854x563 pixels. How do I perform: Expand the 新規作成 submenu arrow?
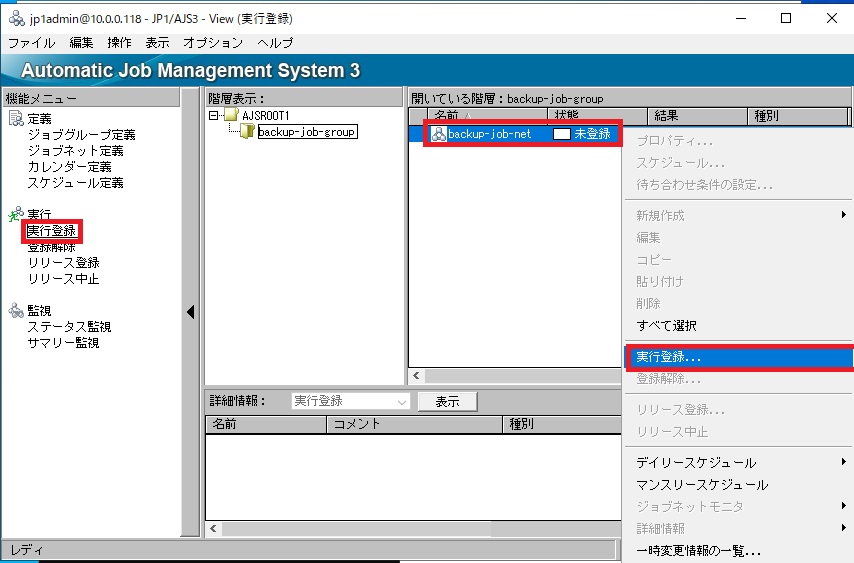(844, 215)
